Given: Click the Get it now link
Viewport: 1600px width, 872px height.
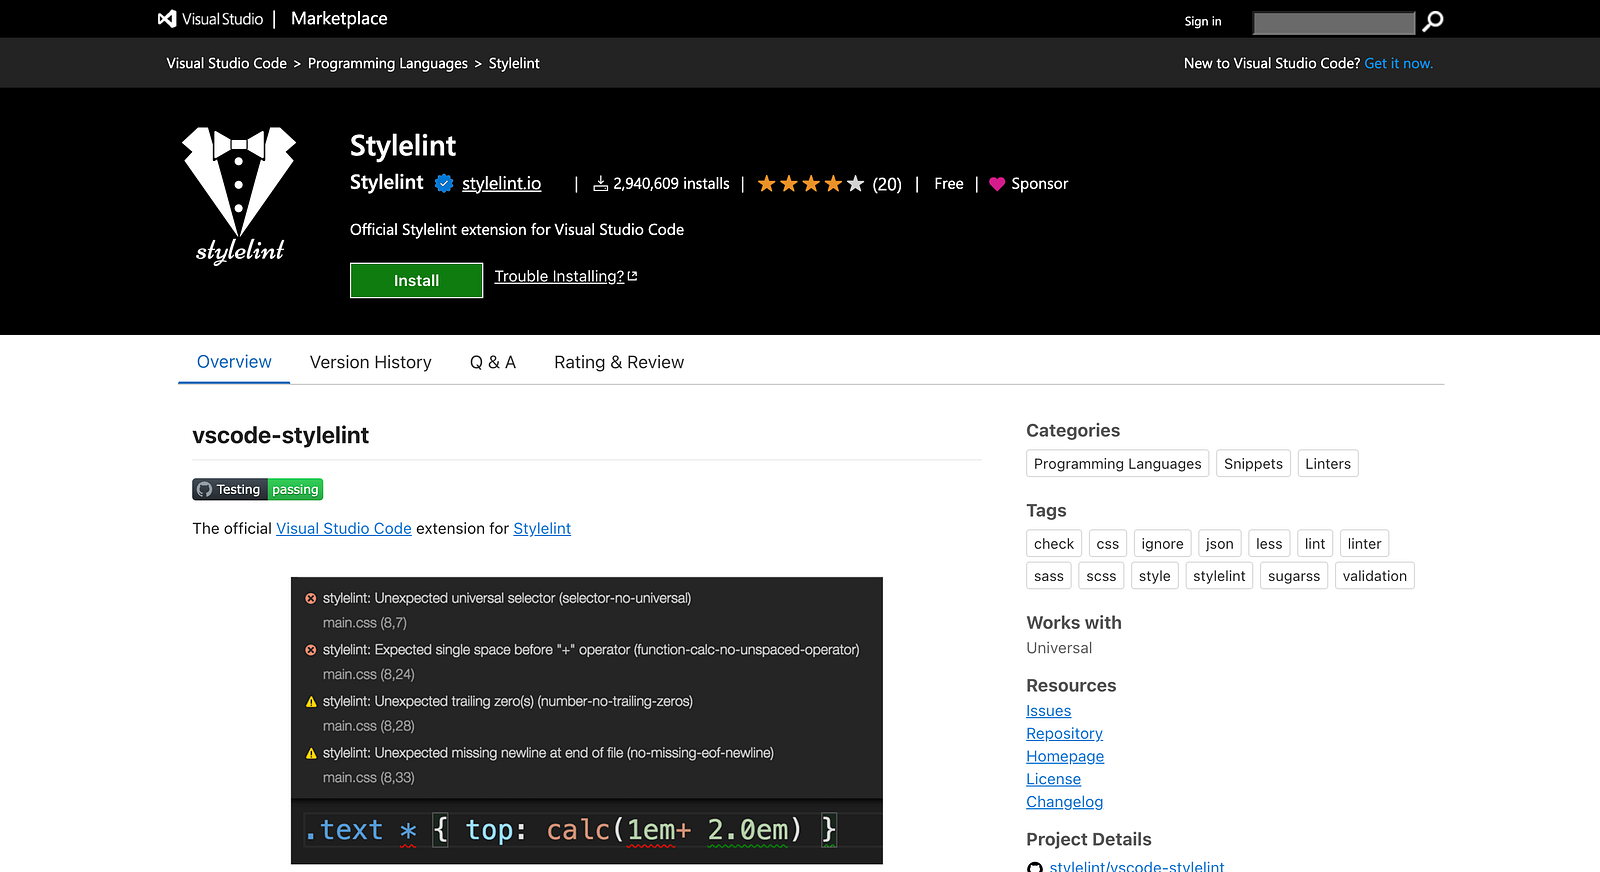Looking at the screenshot, I should pyautogui.click(x=1399, y=63).
